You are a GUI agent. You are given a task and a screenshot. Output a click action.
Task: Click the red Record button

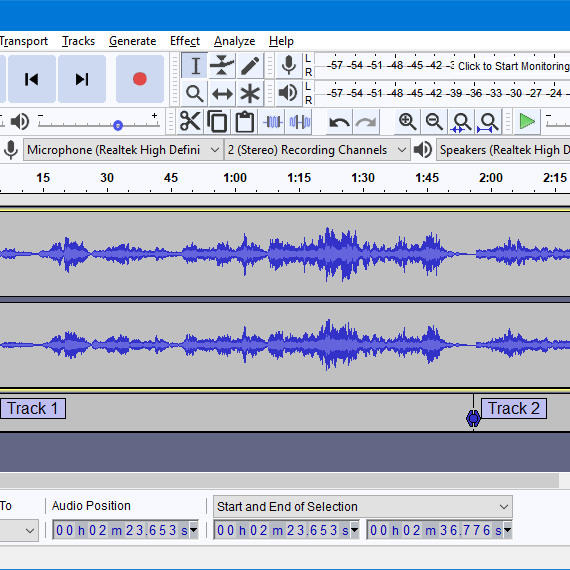tap(140, 79)
